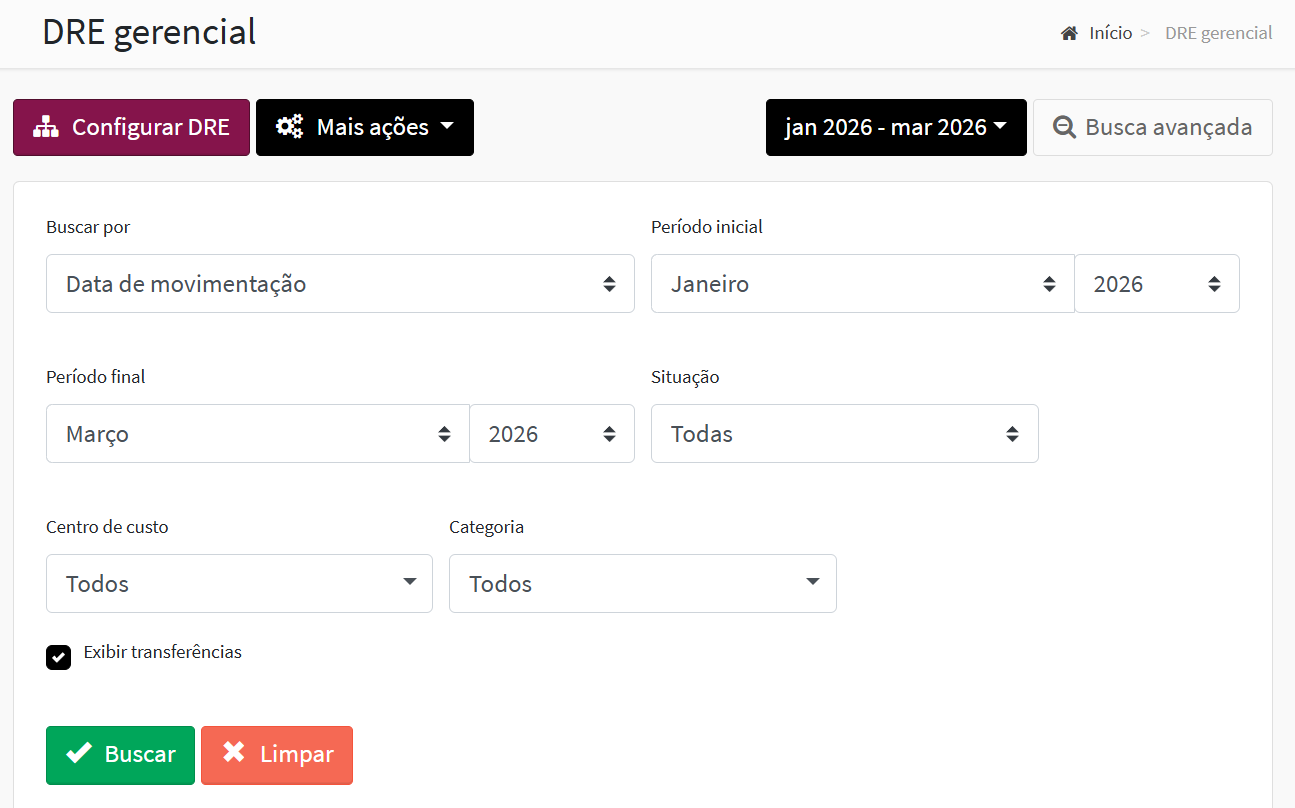Click the home icon next to Início
The image size is (1295, 808).
(1069, 33)
